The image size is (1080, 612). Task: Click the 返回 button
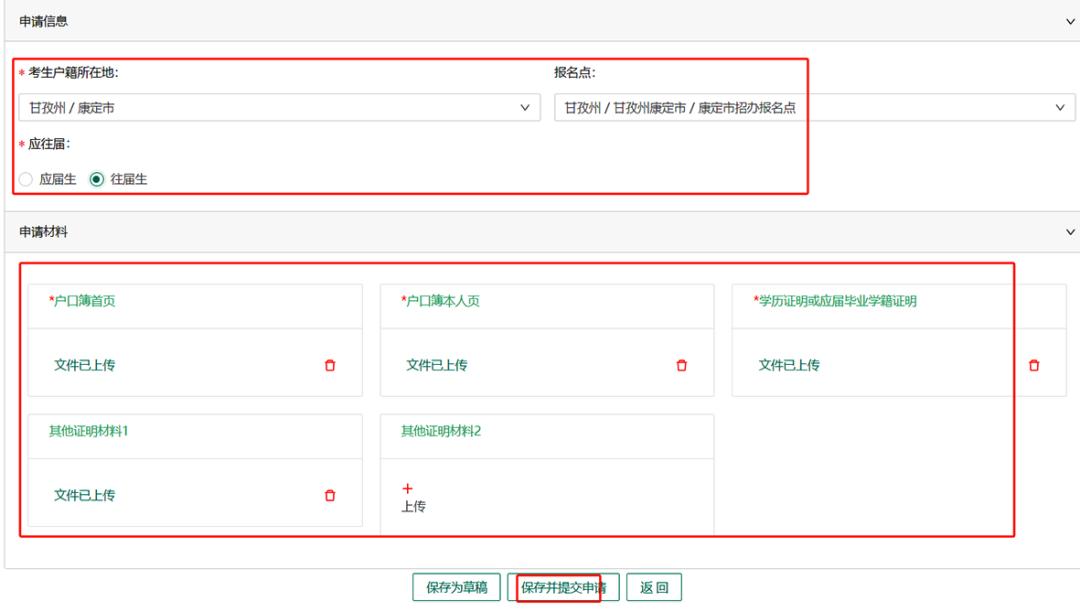[654, 588]
